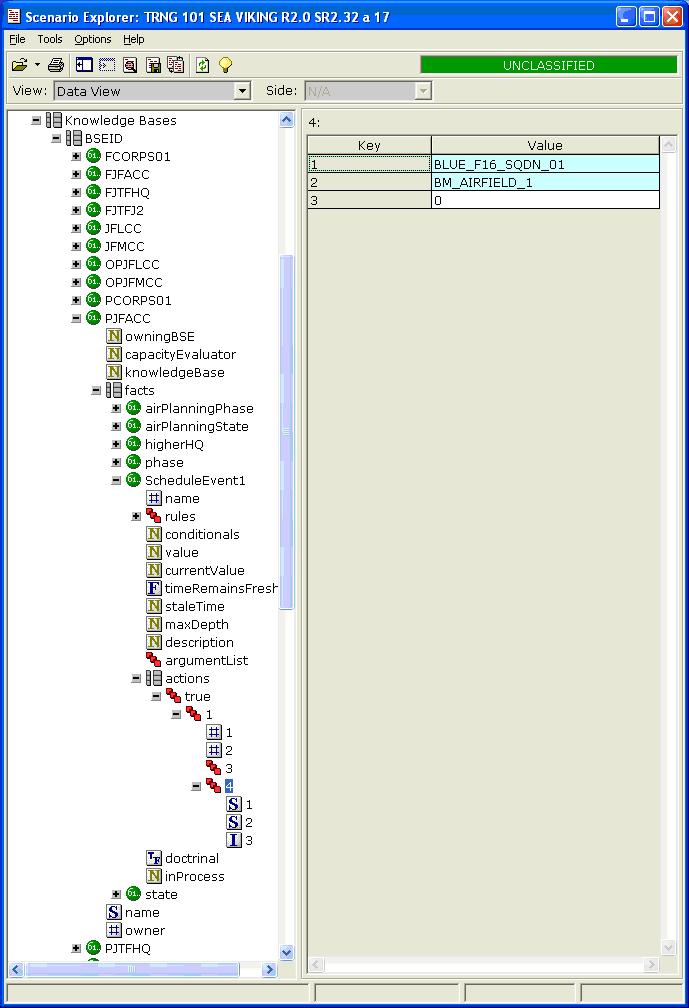Image resolution: width=689 pixels, height=1008 pixels.
Task: Open the View dropdown showing Data View
Action: (x=242, y=91)
